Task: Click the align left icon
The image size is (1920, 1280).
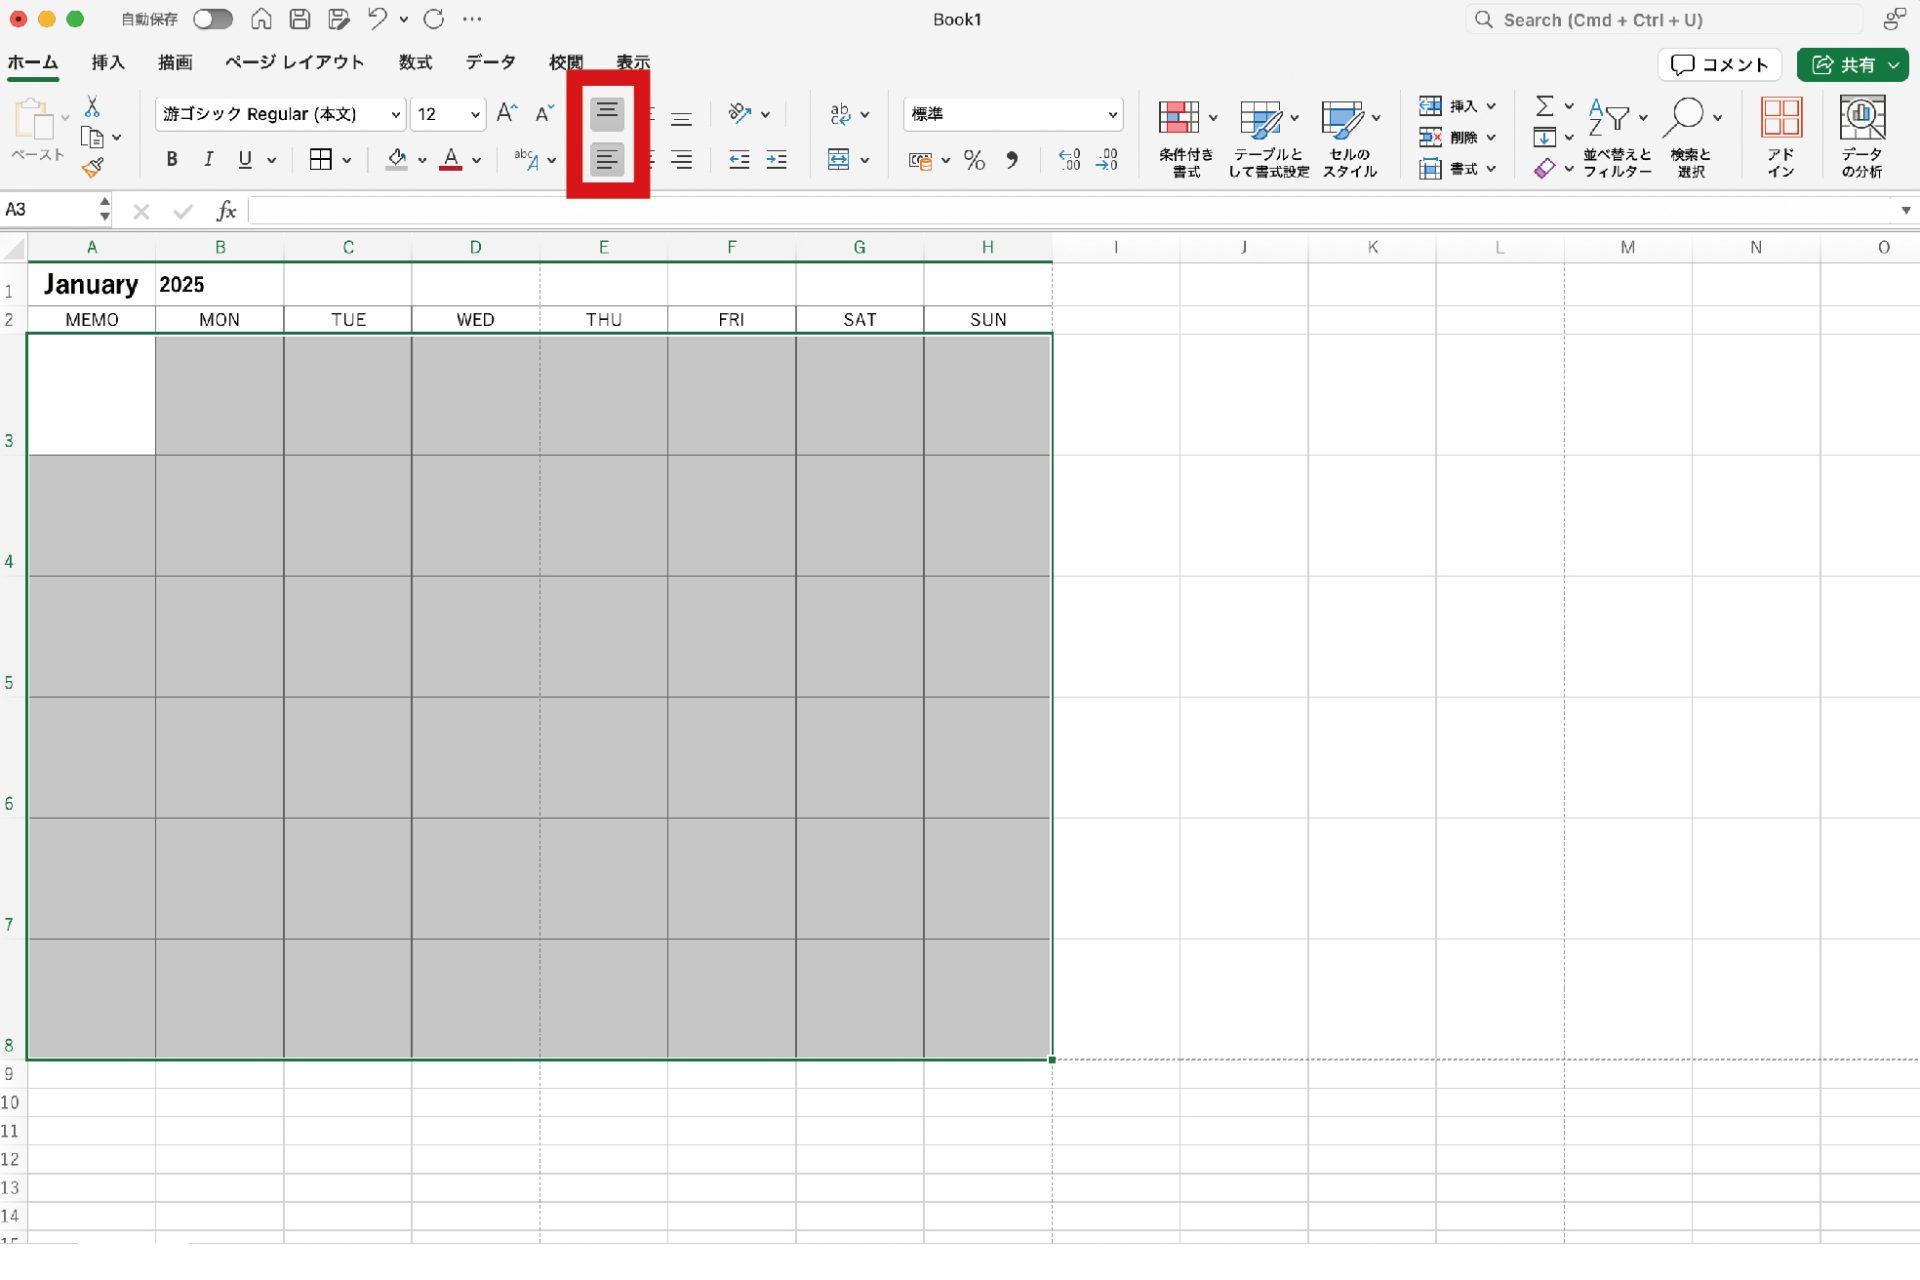Action: pyautogui.click(x=606, y=160)
